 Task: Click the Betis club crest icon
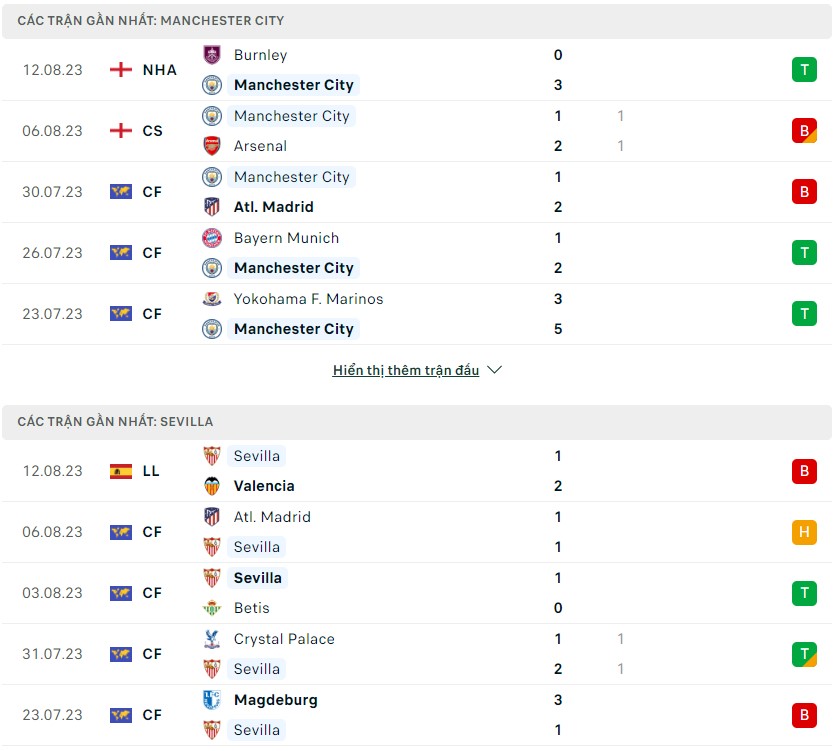[212, 608]
